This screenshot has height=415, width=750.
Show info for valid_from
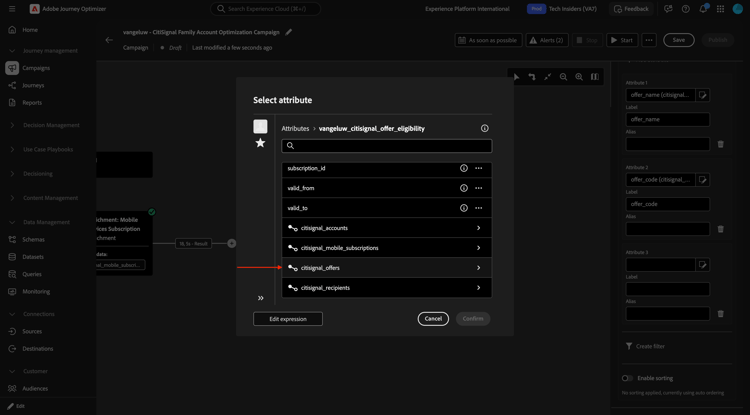point(463,188)
